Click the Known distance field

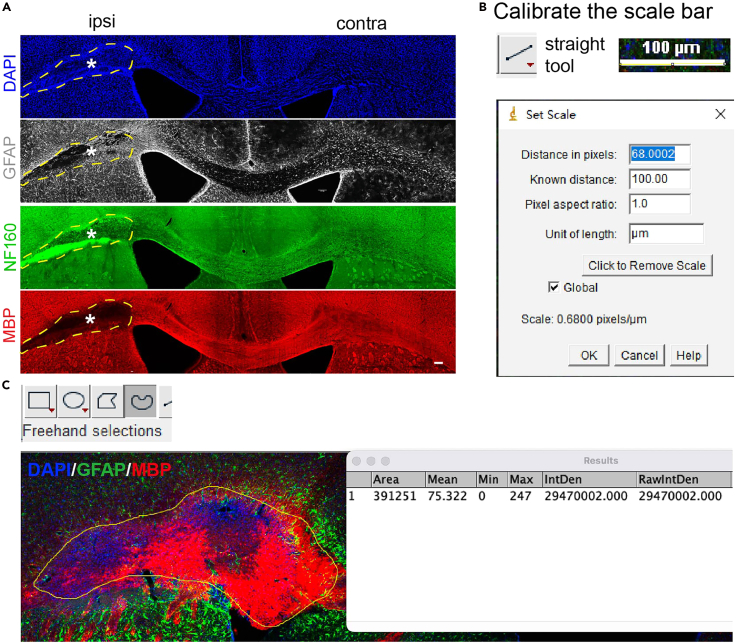tap(659, 179)
